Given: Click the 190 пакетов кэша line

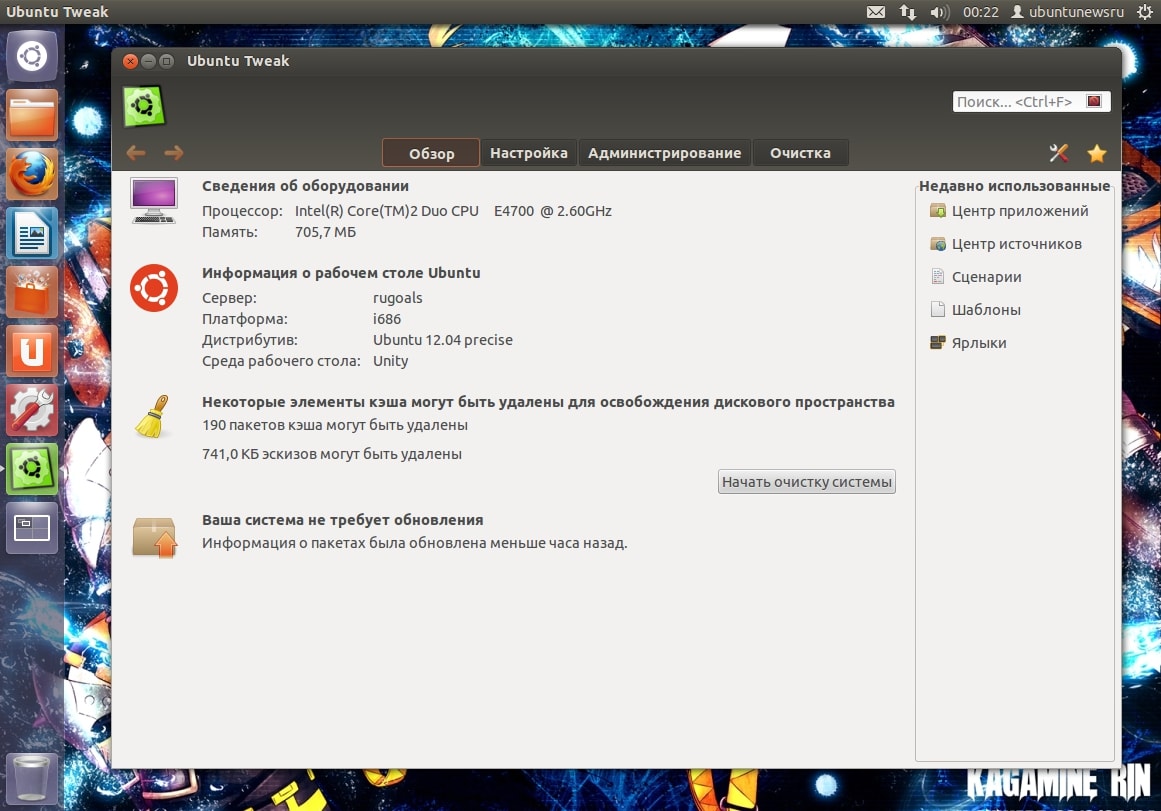Looking at the screenshot, I should [335, 425].
